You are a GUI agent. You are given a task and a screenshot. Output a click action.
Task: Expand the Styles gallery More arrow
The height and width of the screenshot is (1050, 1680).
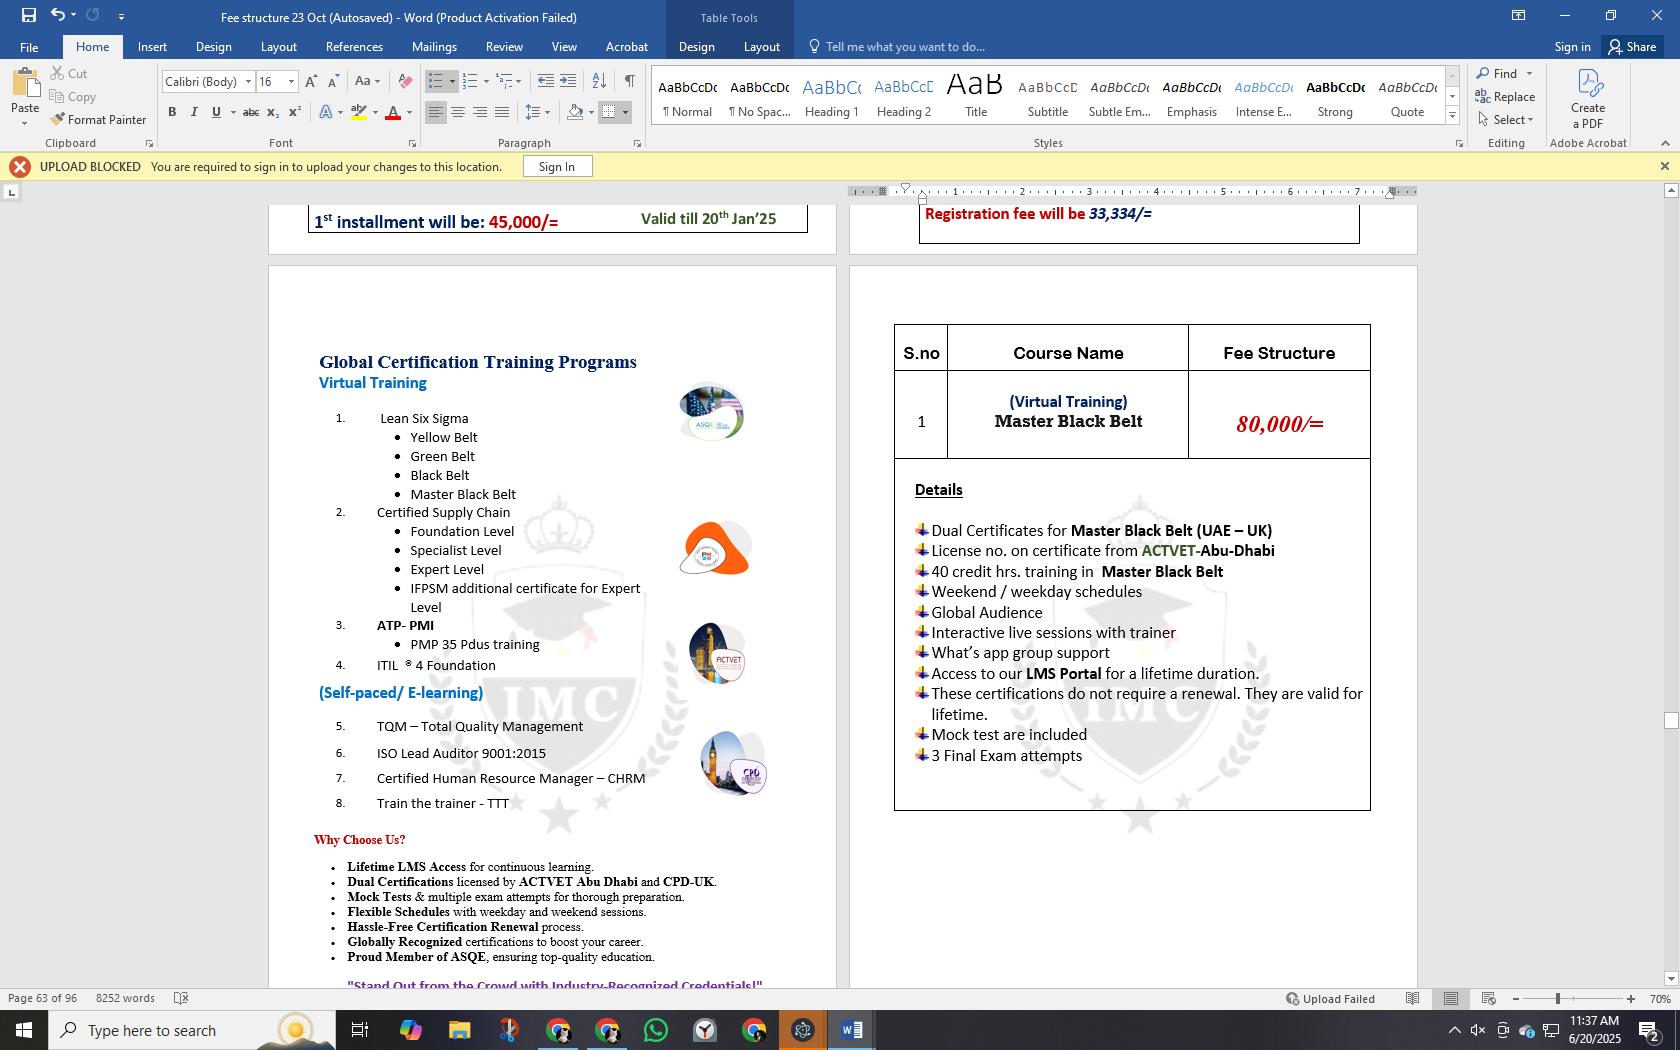(1453, 116)
